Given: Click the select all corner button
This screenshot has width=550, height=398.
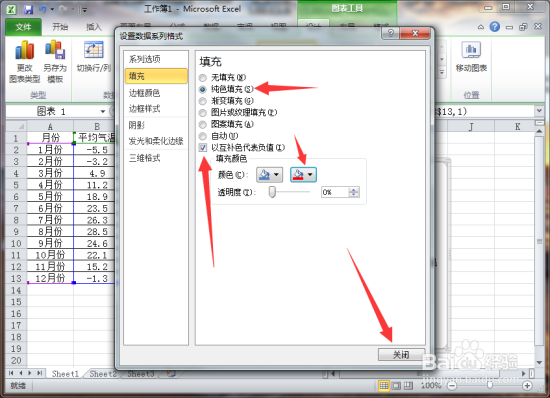Looking at the screenshot, I should coord(16,126).
